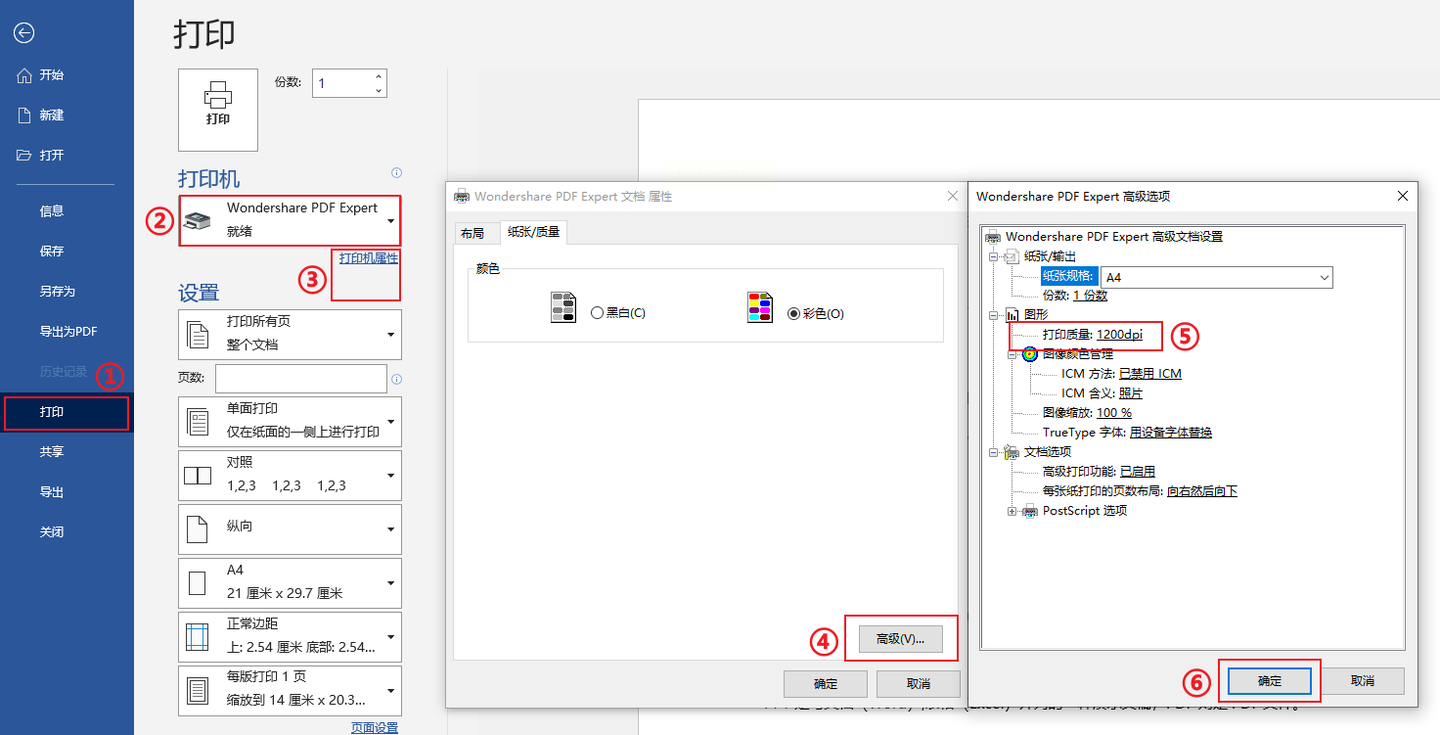1440x735 pixels.
Task: Click 确定 in the 高级选项 dialog
Action: point(1269,681)
